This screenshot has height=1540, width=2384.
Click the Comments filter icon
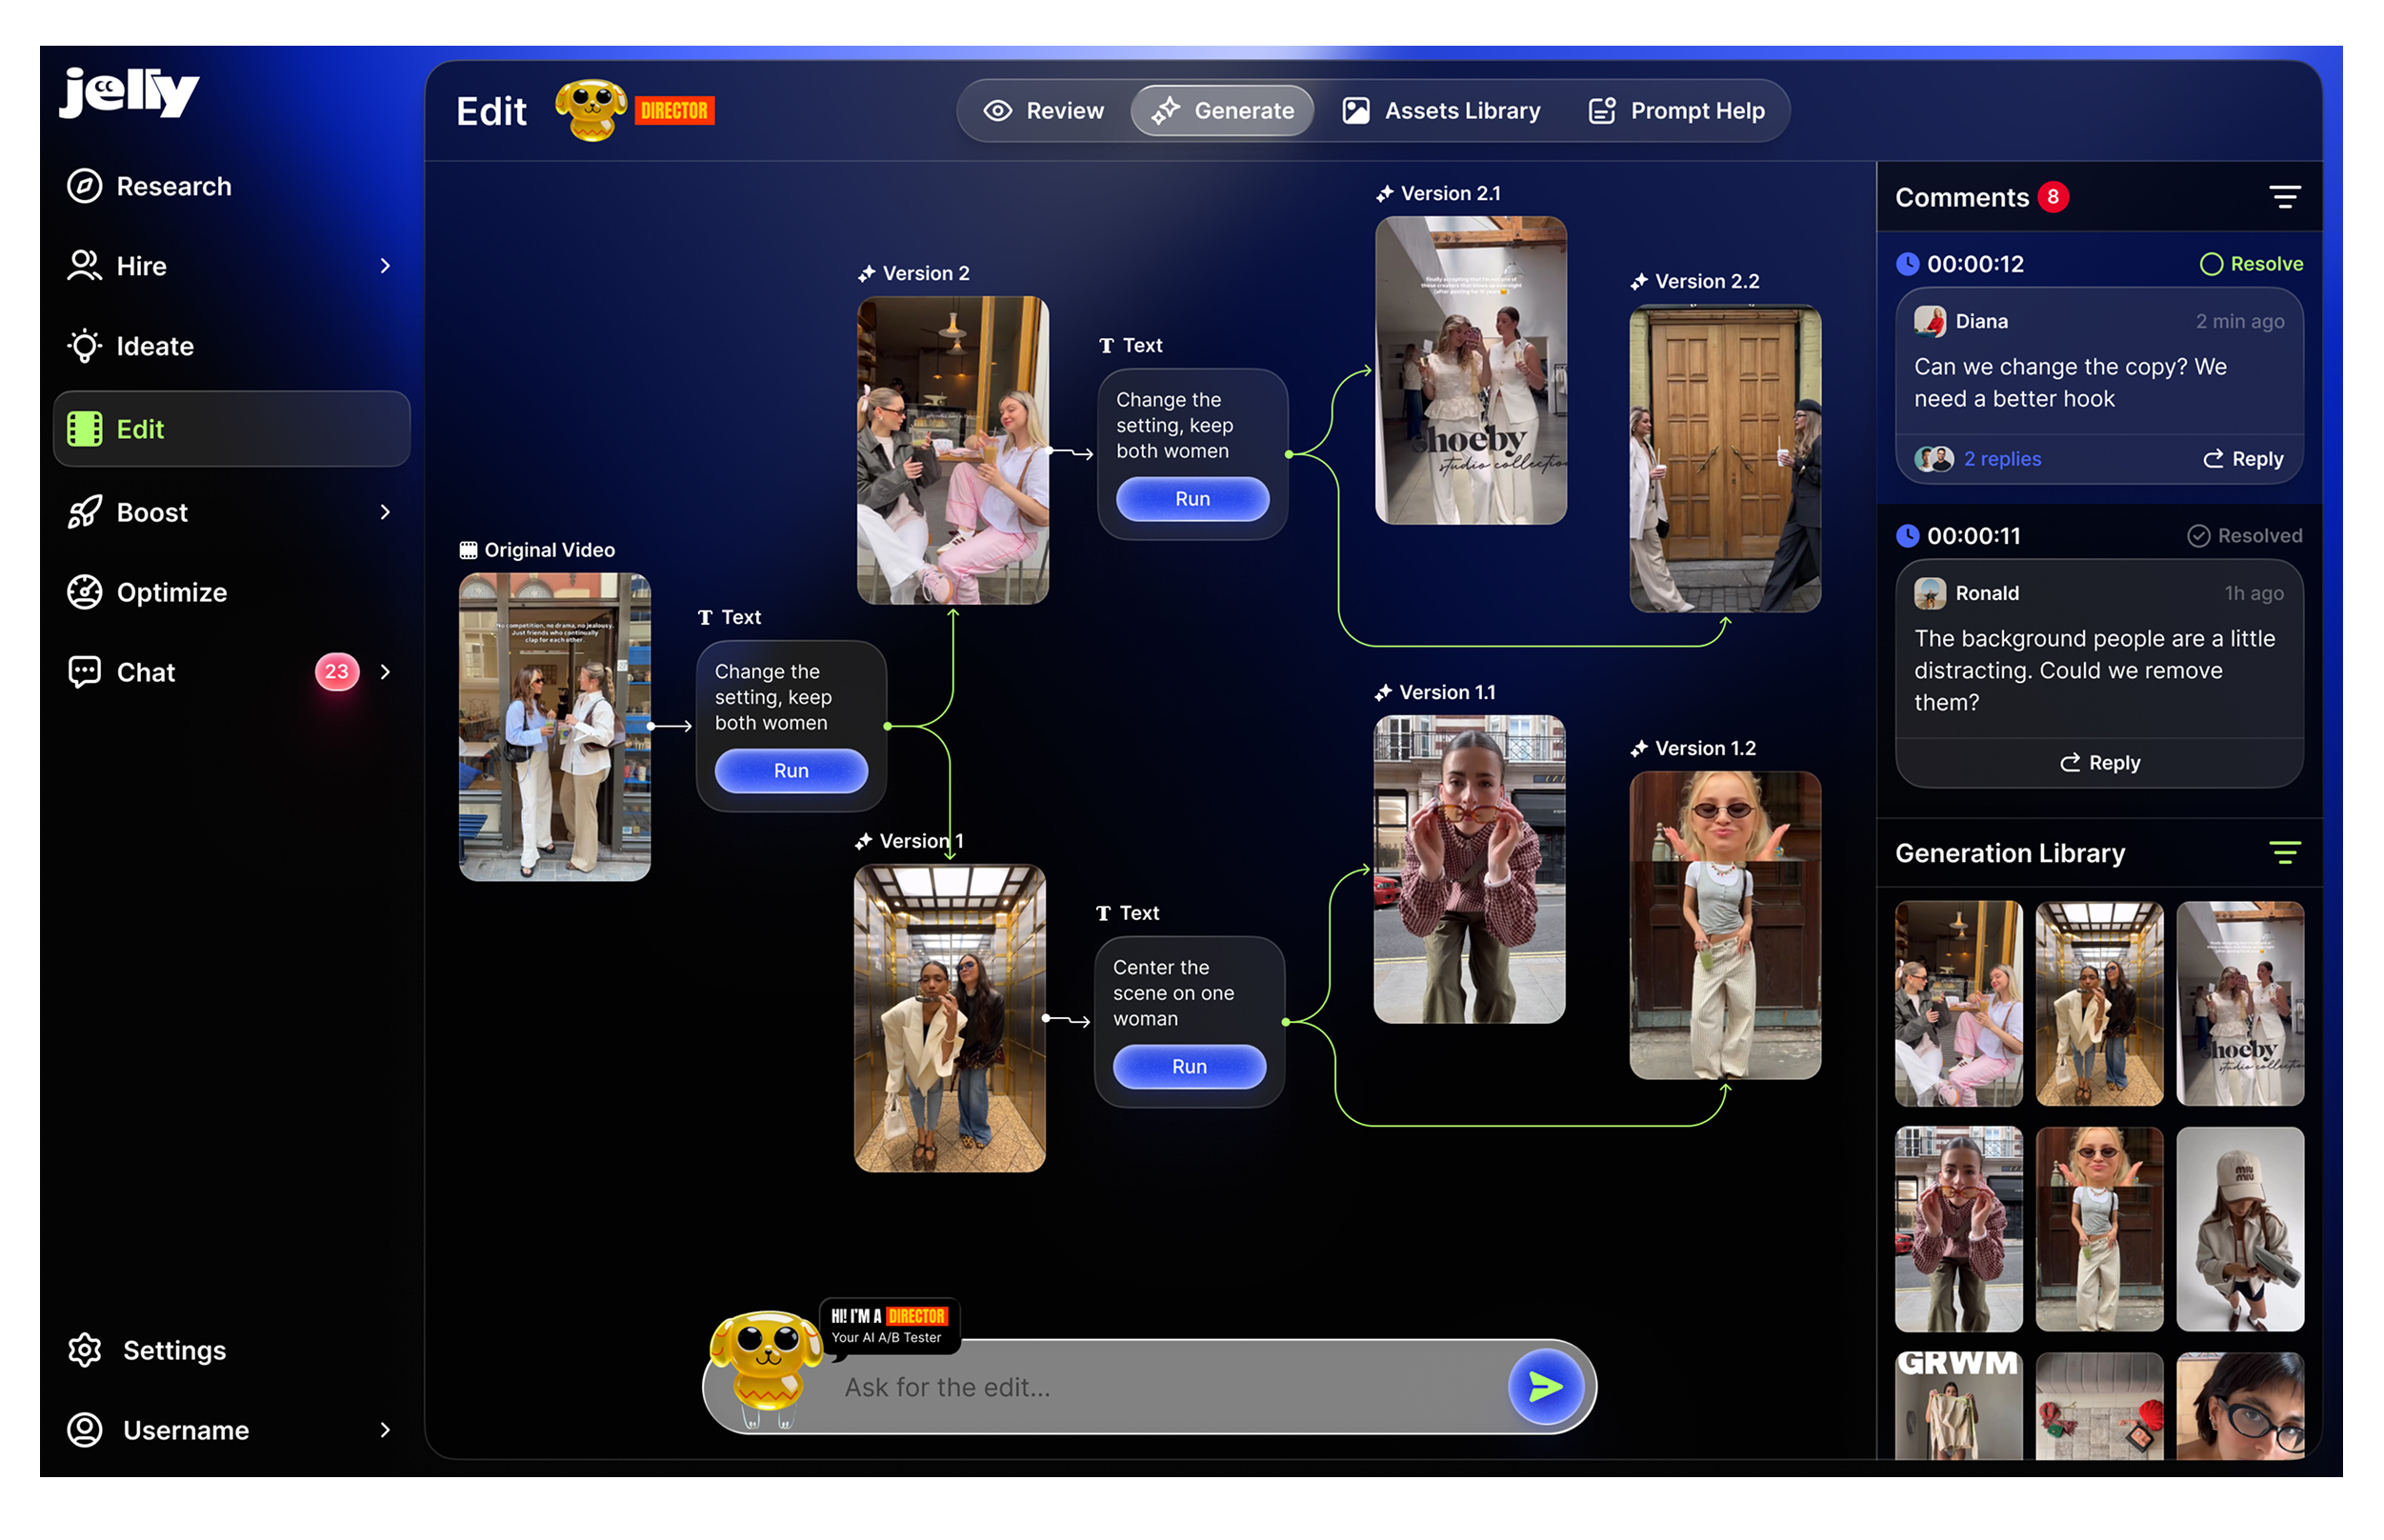(2284, 197)
